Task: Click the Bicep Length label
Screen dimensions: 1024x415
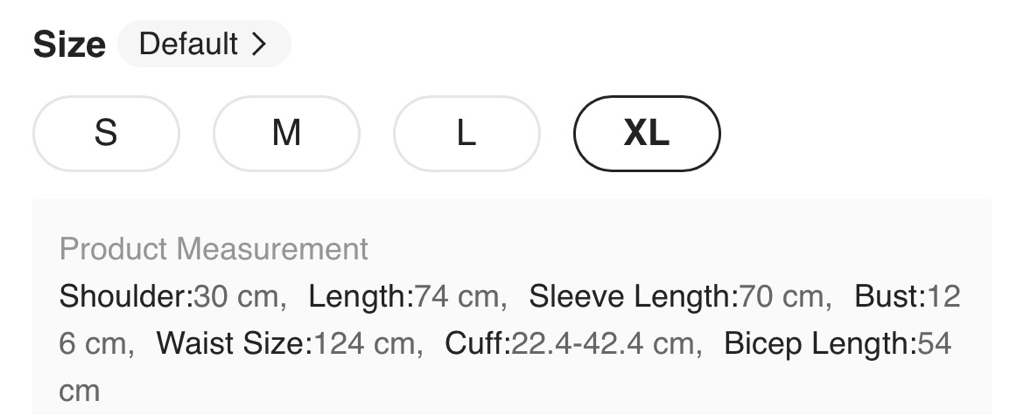Action: pos(819,344)
